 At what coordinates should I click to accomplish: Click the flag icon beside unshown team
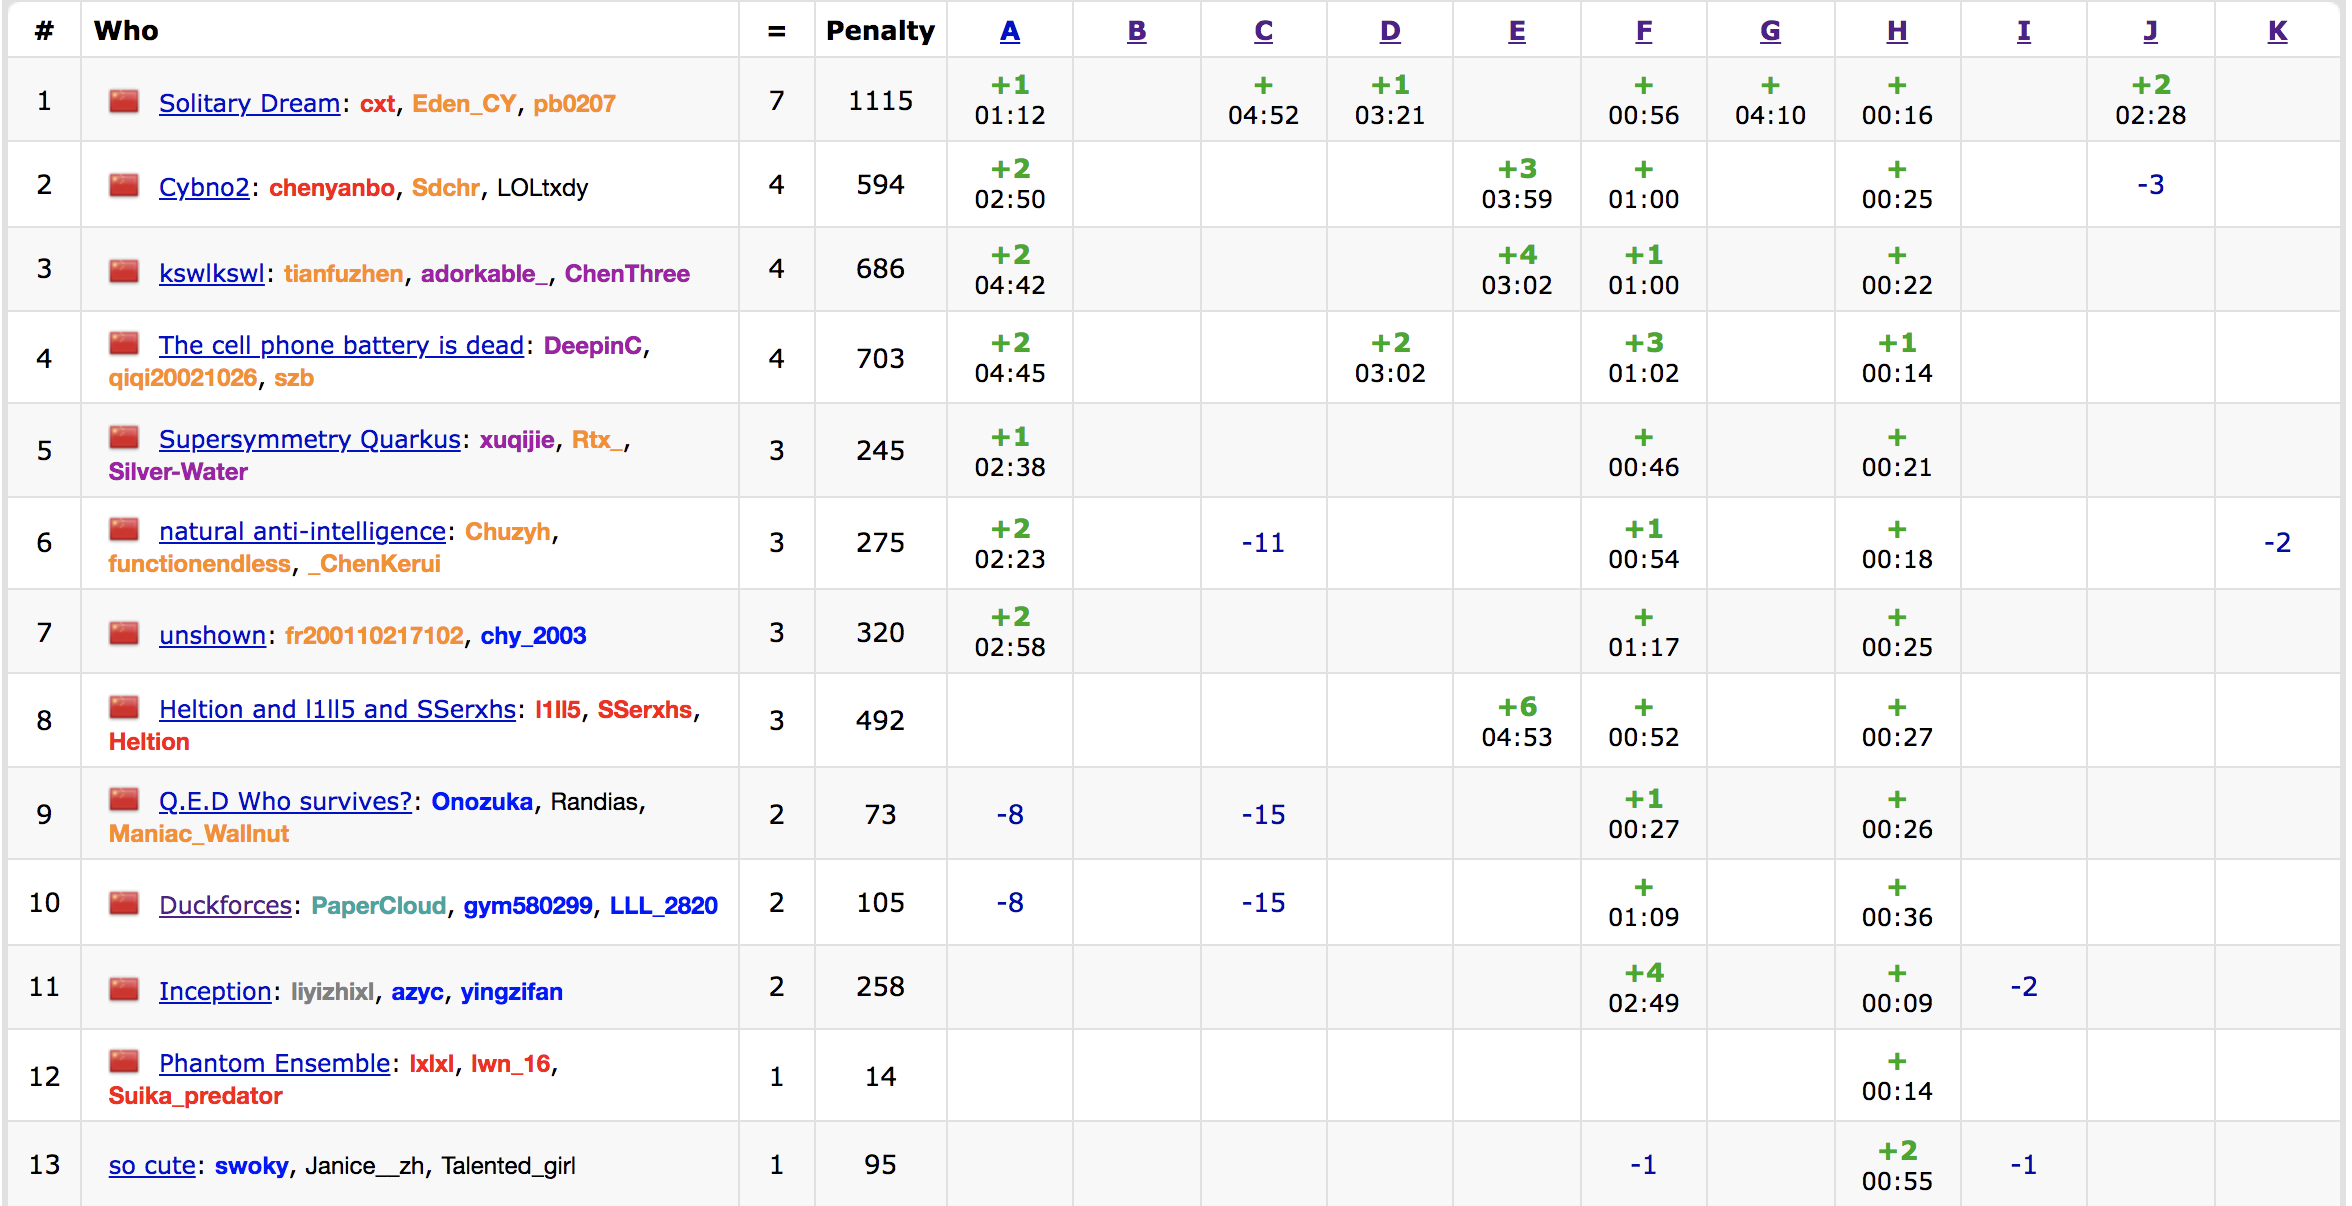pyautogui.click(x=124, y=633)
